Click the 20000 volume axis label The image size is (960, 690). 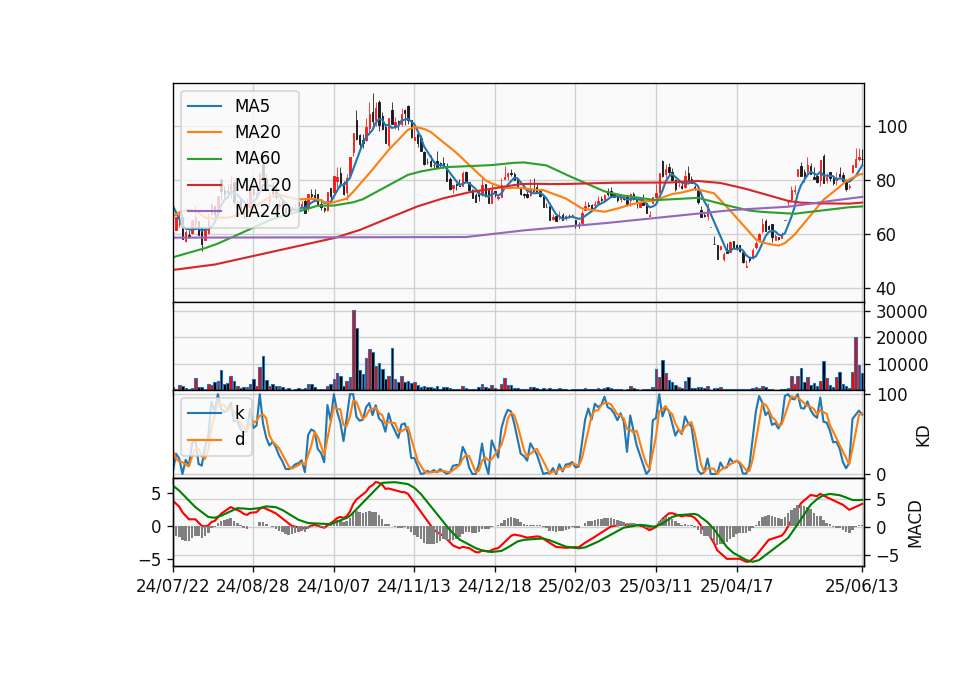[x=902, y=338]
